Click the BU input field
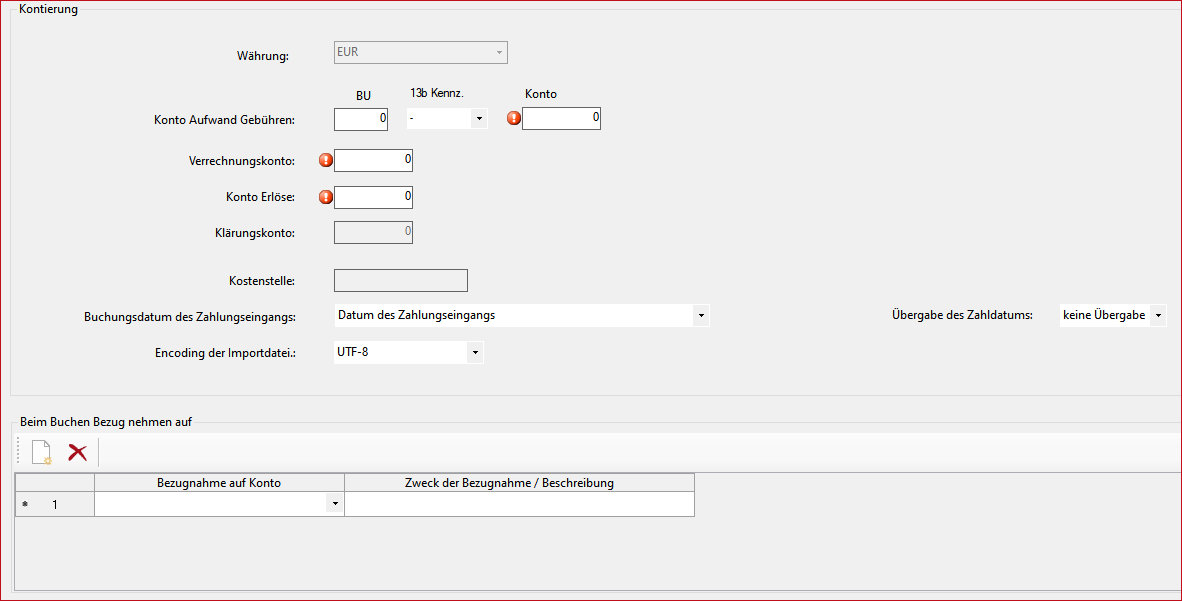The width and height of the screenshot is (1182, 601). (361, 118)
